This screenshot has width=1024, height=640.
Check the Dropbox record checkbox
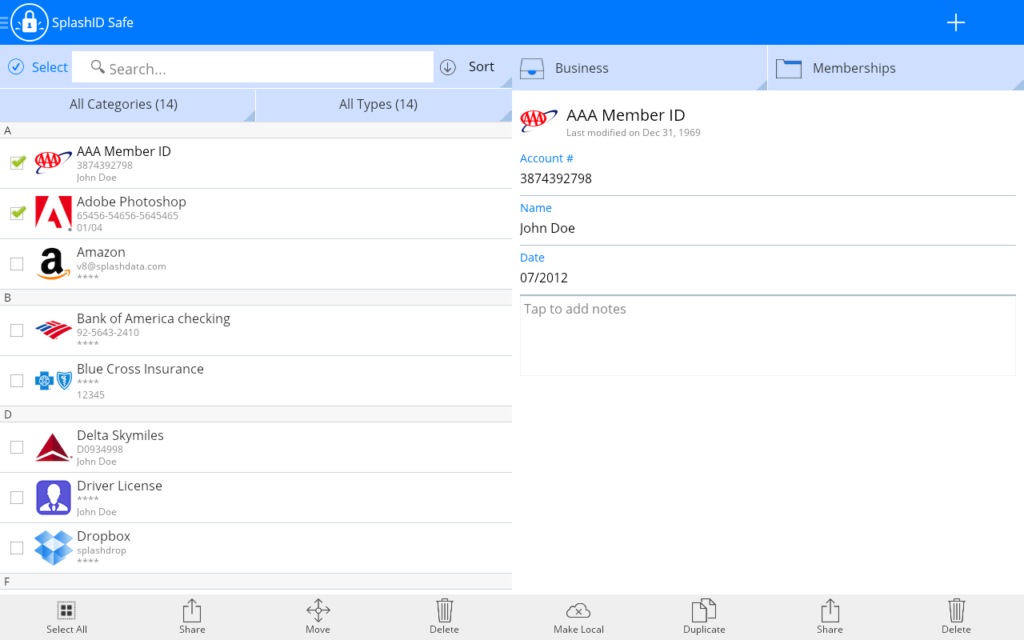(x=17, y=548)
